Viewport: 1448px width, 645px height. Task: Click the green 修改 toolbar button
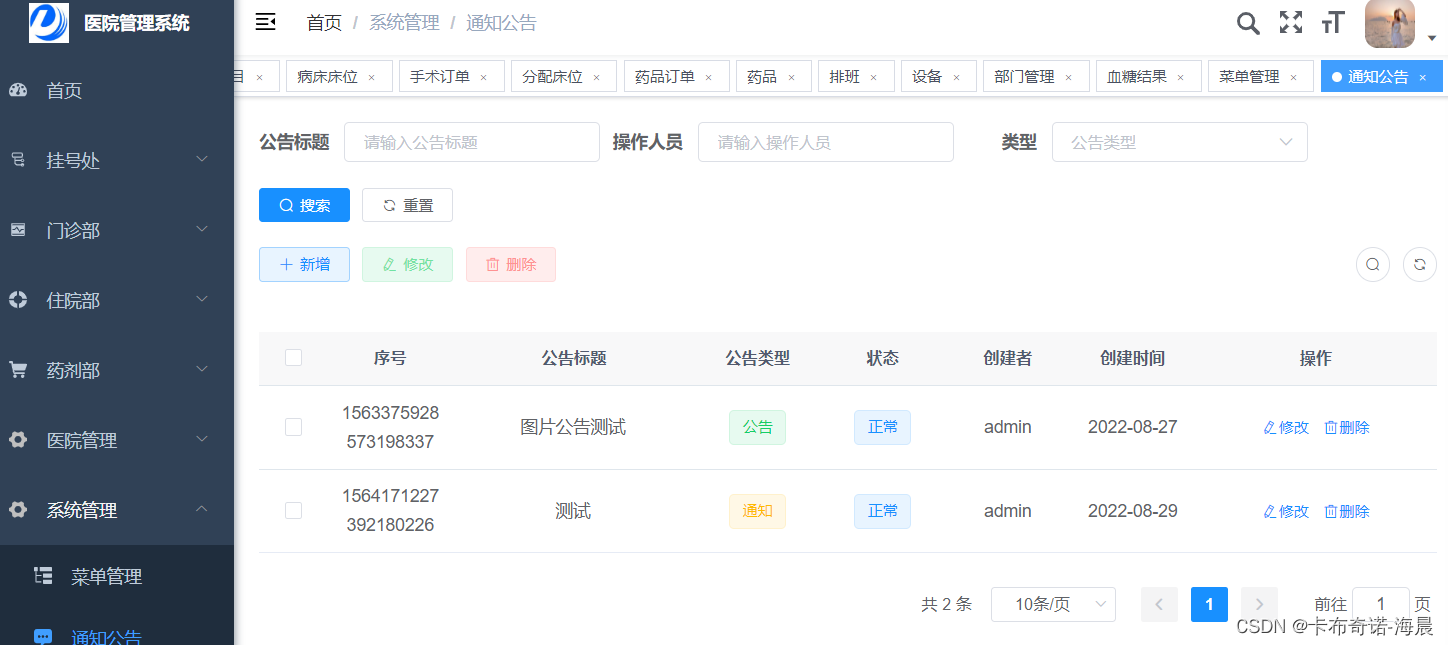(407, 265)
